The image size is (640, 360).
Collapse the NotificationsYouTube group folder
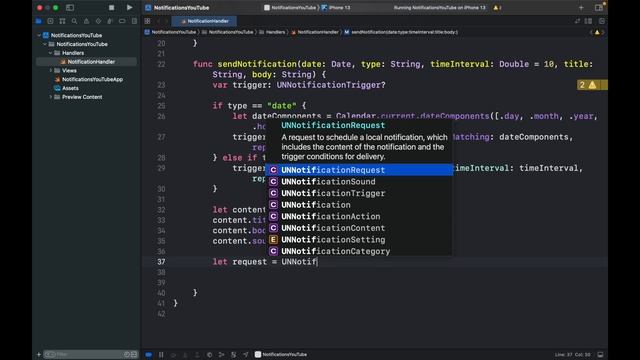[45, 44]
